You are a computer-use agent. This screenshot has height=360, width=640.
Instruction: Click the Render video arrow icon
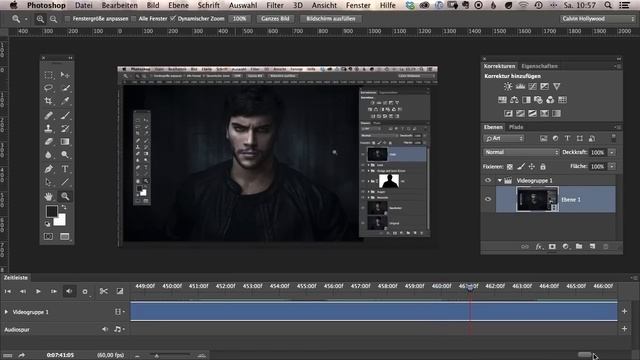tap(22, 356)
